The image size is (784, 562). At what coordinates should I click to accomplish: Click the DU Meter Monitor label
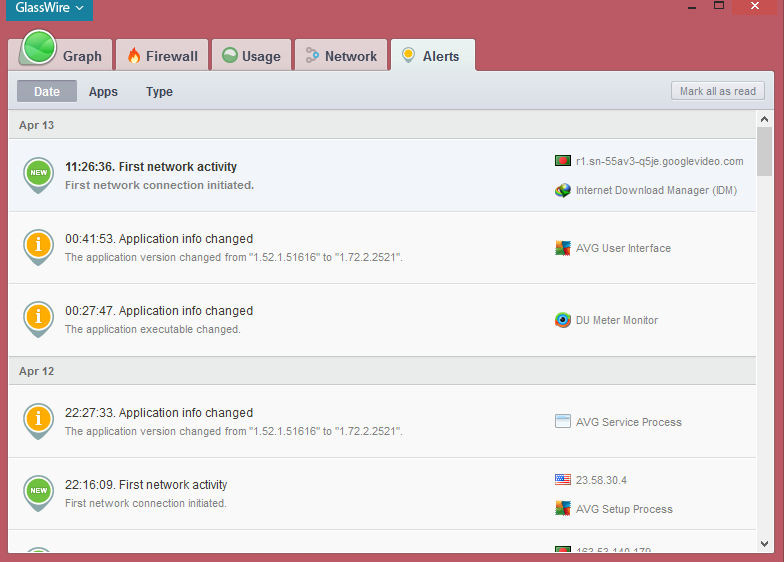point(616,320)
